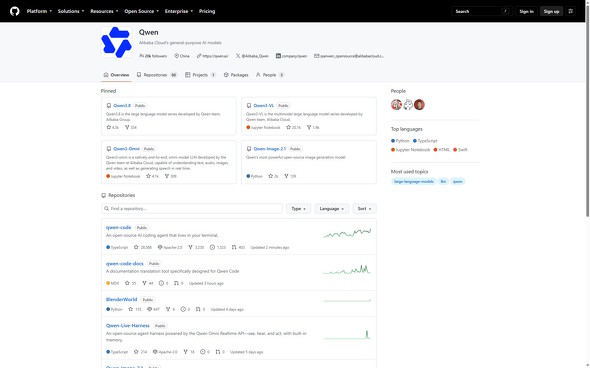The width and height of the screenshot is (590, 368).
Task: Click the Sign in button
Action: (x=526, y=11)
